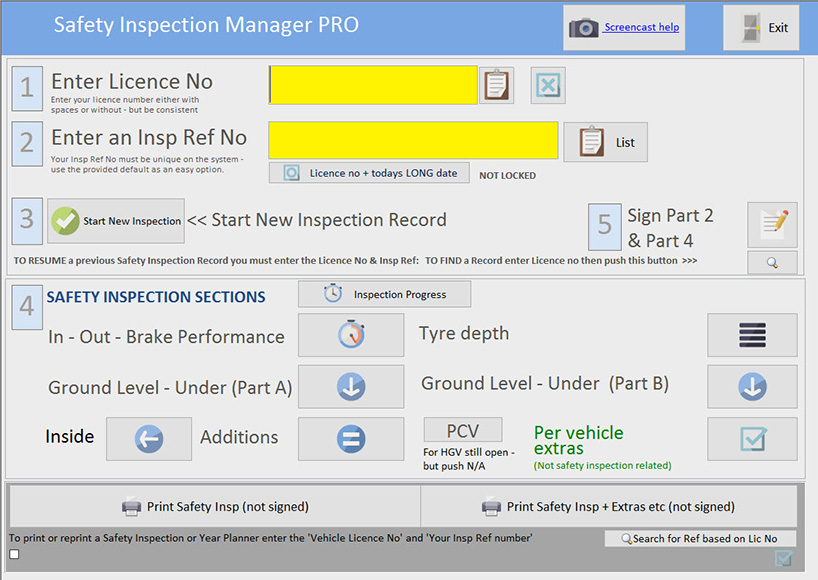The image size is (818, 580).
Task: Print Safety Insp + Extras etc (not signed)
Action: (609, 506)
